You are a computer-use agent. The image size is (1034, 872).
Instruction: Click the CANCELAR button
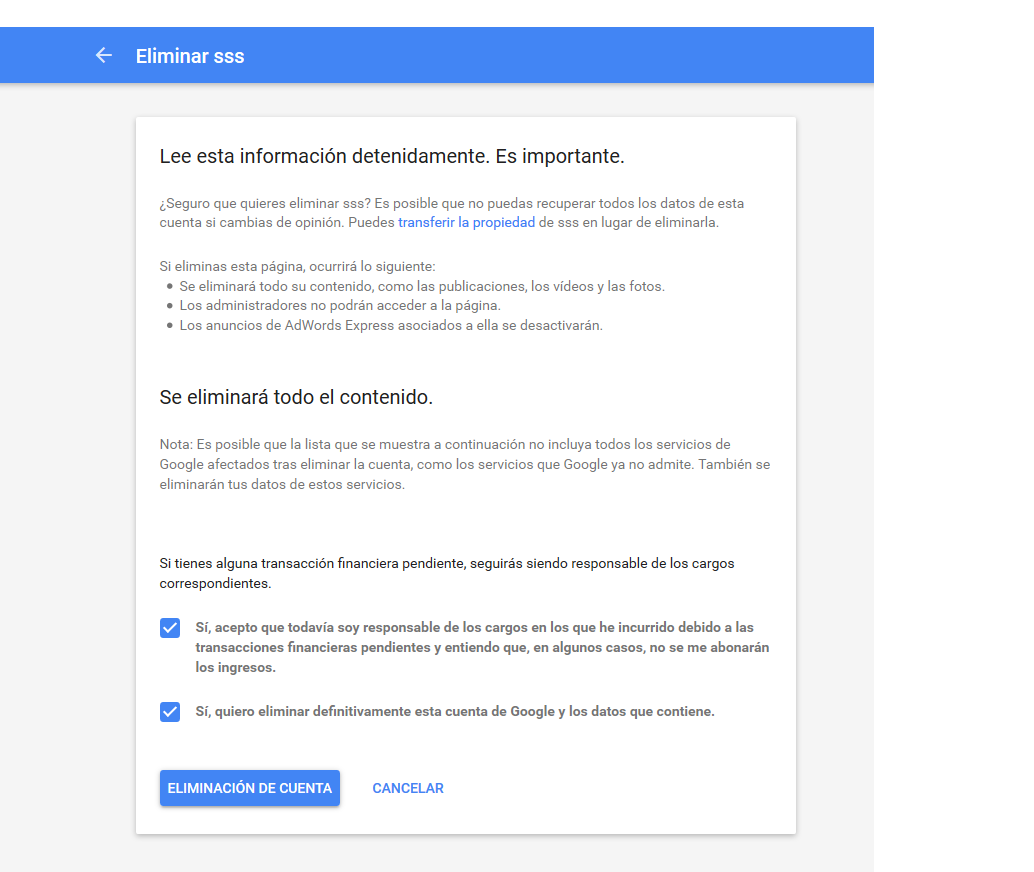pyautogui.click(x=408, y=788)
